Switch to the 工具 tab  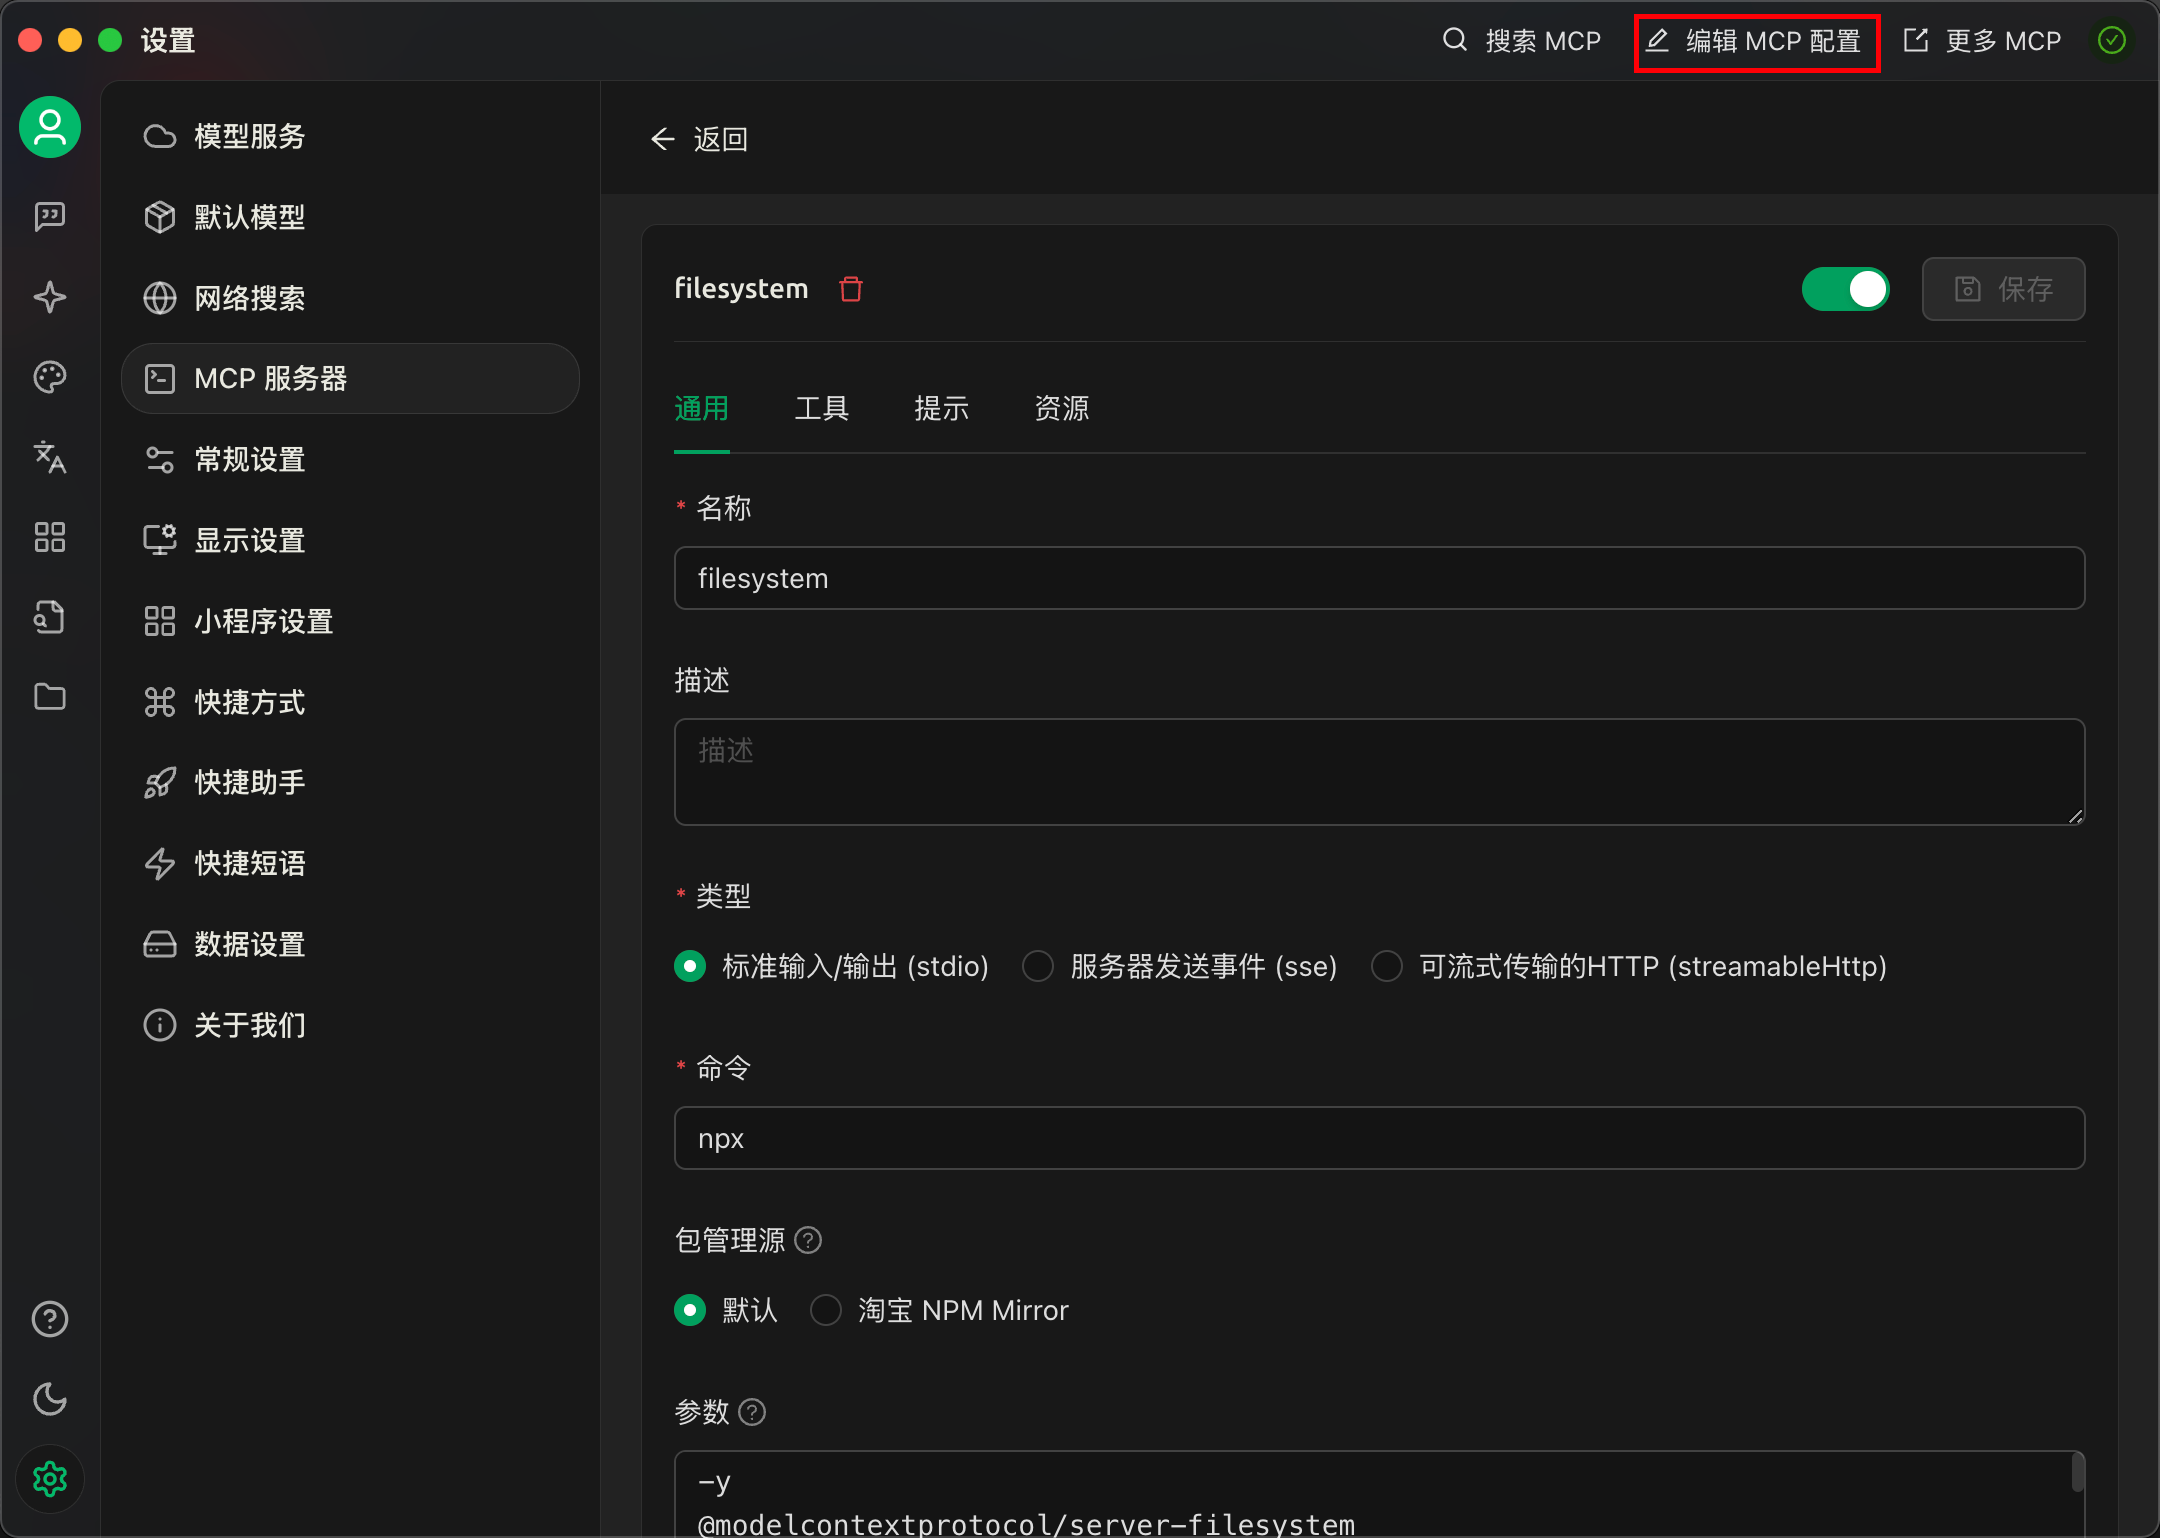[822, 408]
